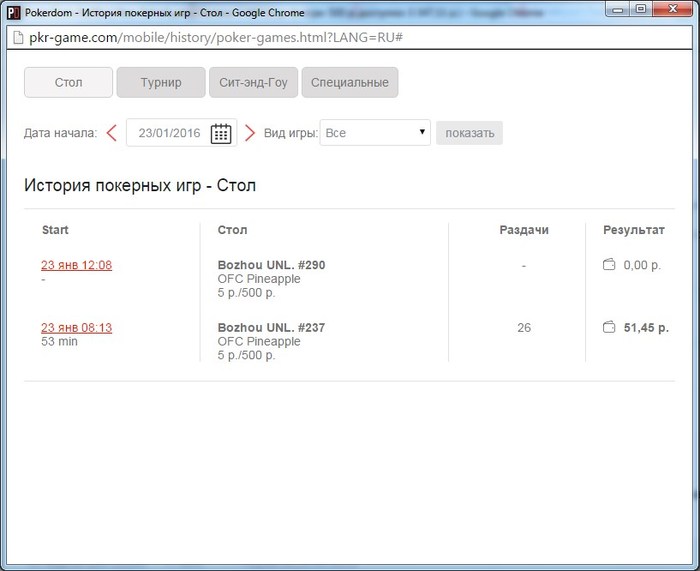Screen dimensions: 700x571
Task: Open the session link 23 янв 08:13
Action: pyautogui.click(x=76, y=328)
